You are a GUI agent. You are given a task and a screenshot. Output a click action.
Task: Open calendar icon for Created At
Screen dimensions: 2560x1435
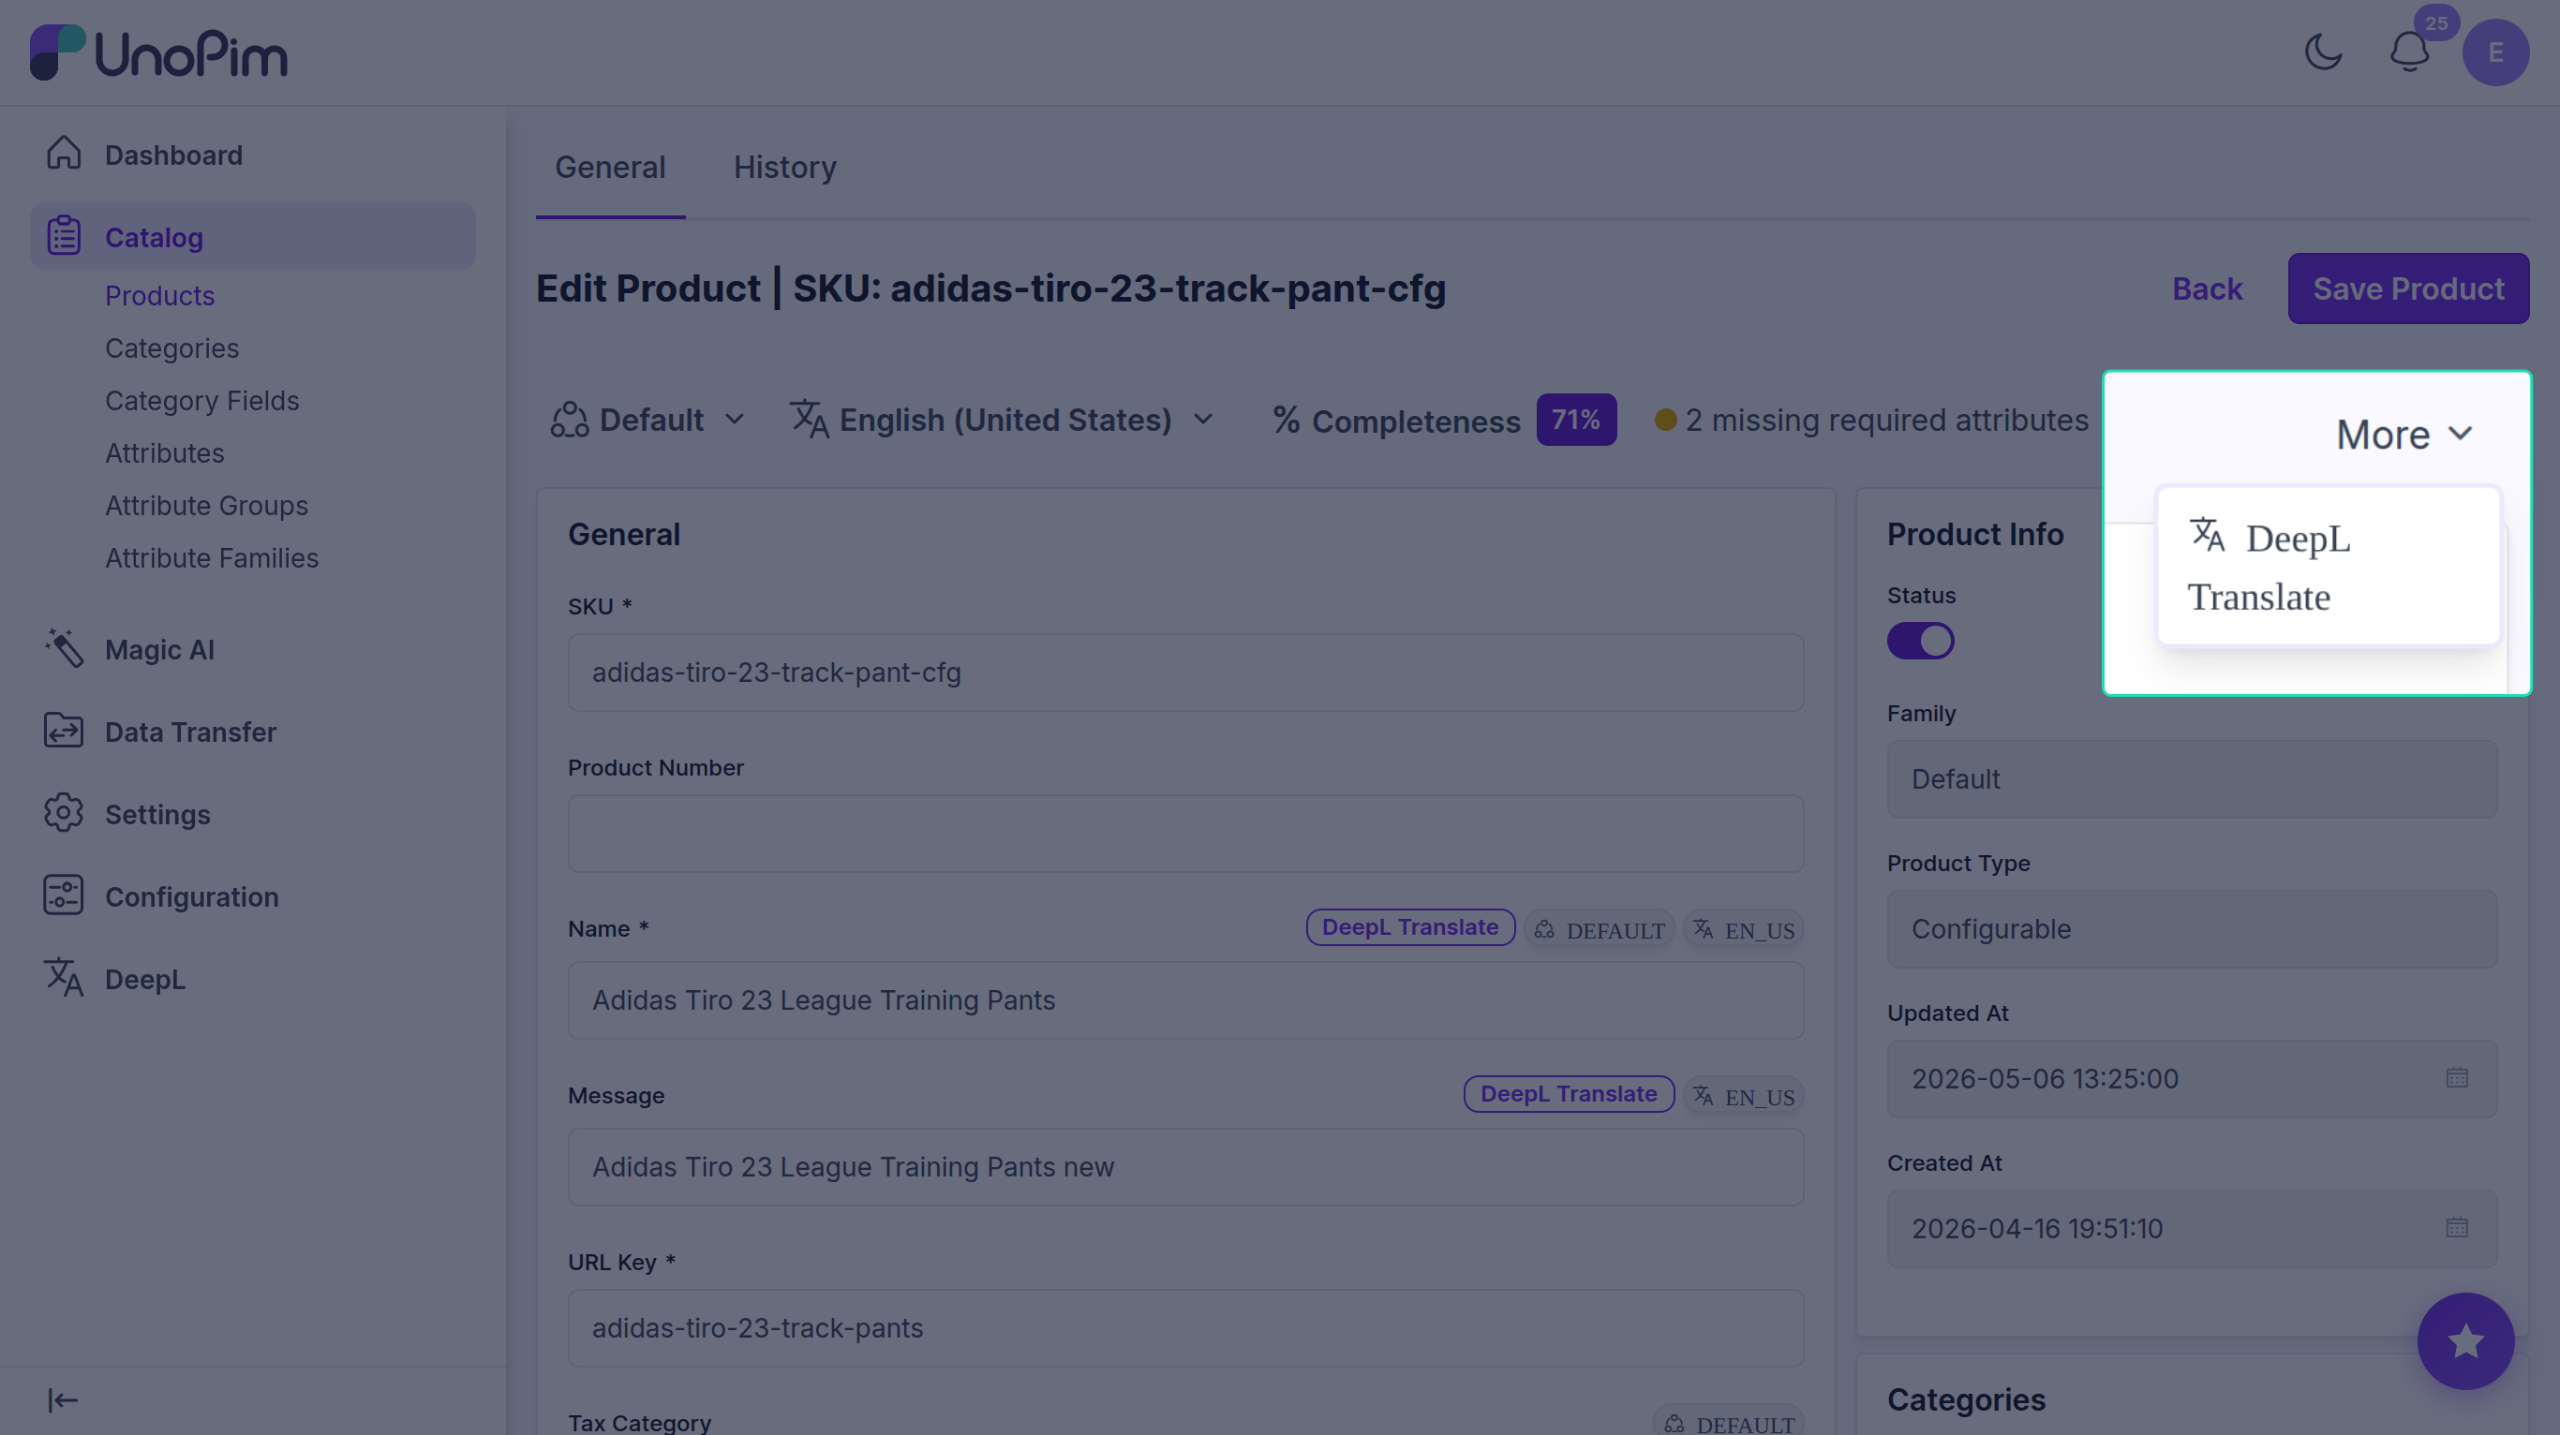(2456, 1228)
